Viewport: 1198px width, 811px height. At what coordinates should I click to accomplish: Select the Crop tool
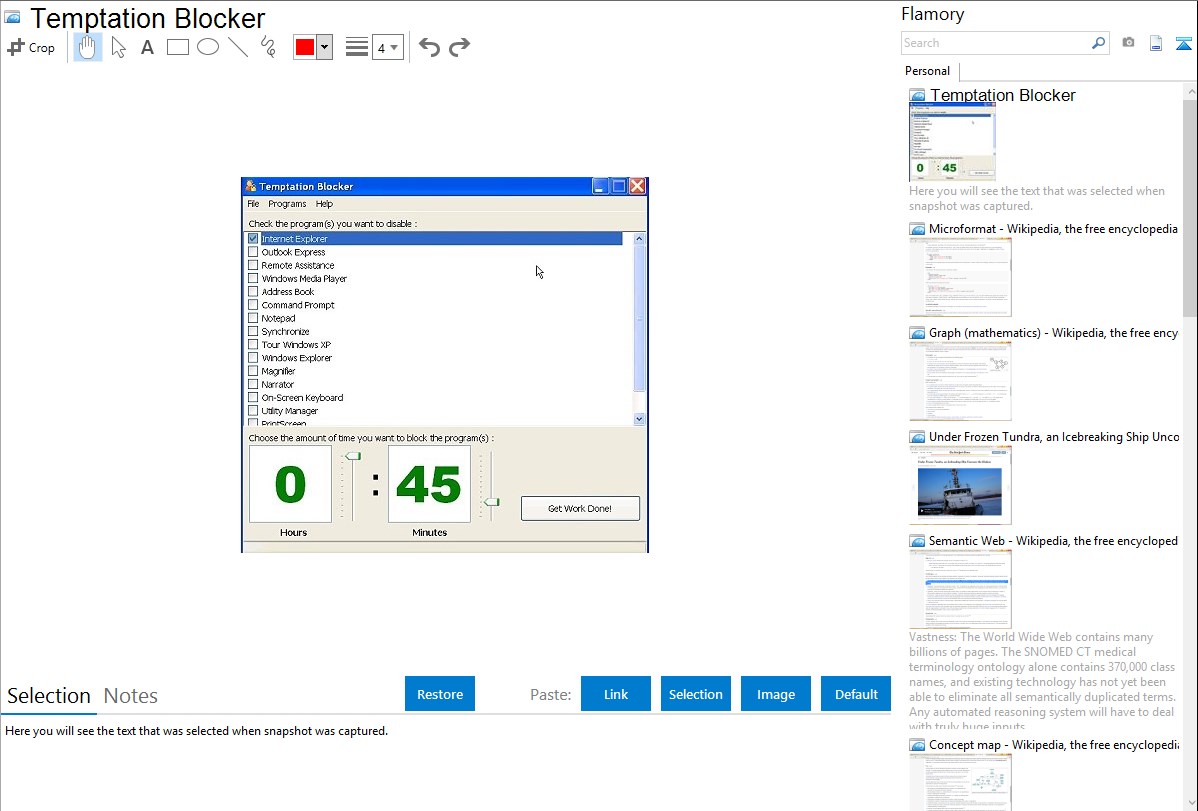coord(31,47)
